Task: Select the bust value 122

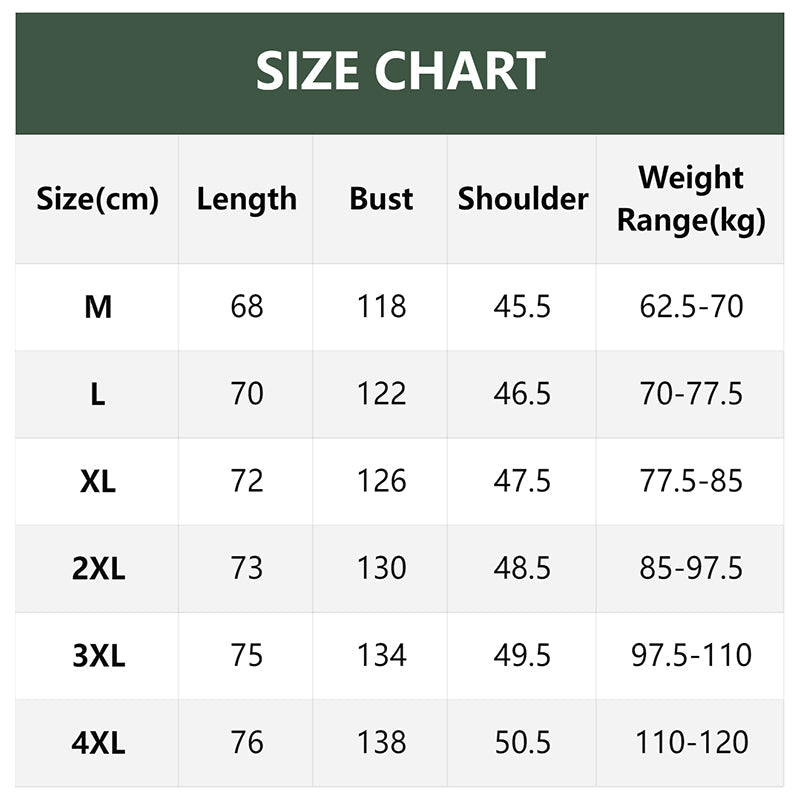Action: [381, 394]
